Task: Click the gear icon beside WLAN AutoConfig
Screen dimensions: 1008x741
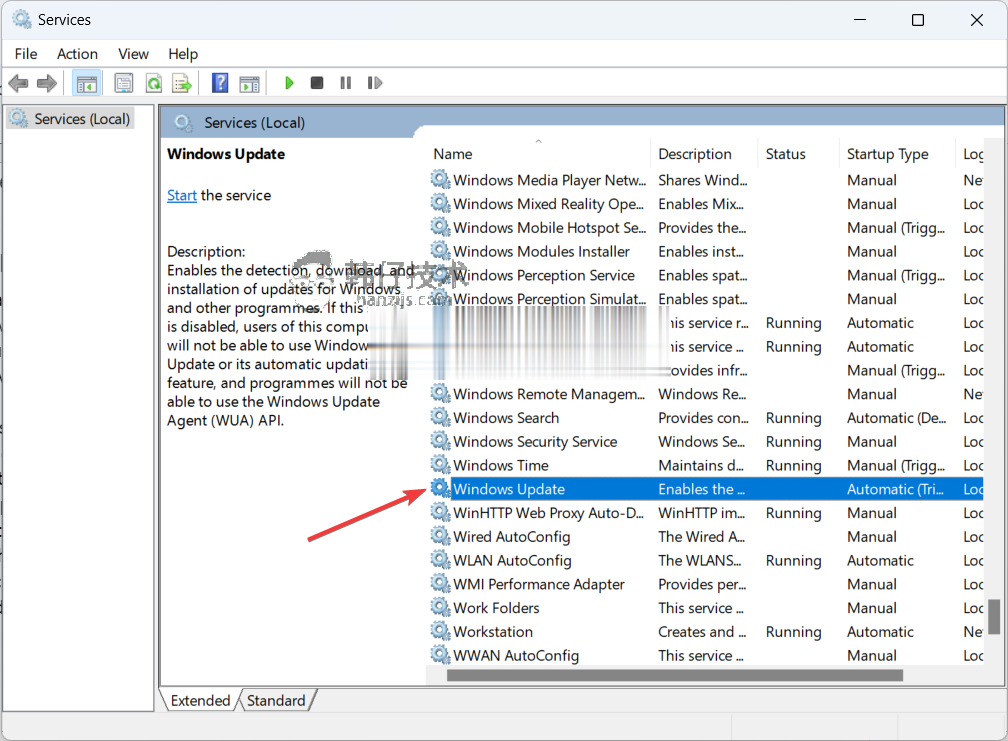Action: [x=440, y=560]
